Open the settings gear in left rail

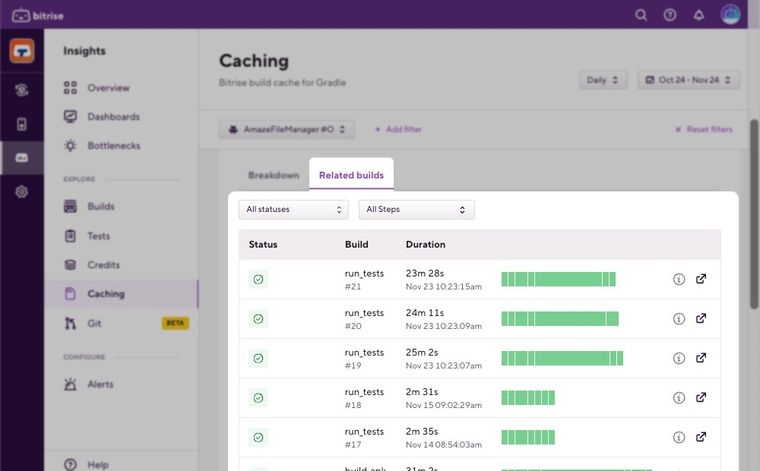tap(22, 192)
